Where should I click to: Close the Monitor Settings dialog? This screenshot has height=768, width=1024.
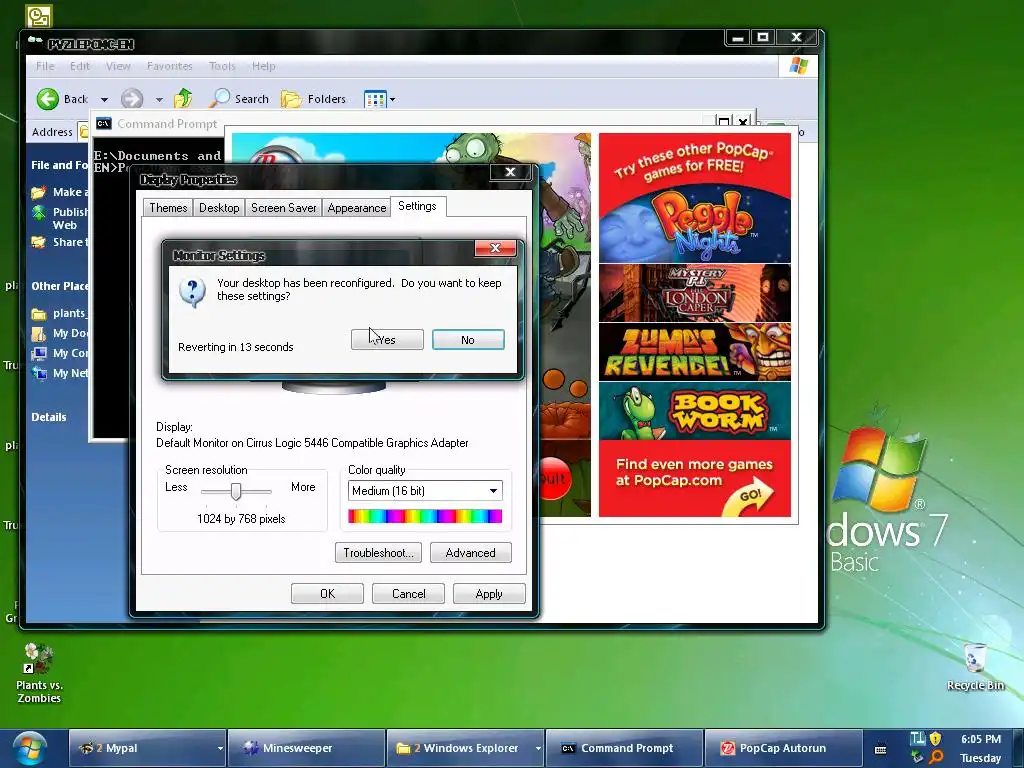[496, 248]
